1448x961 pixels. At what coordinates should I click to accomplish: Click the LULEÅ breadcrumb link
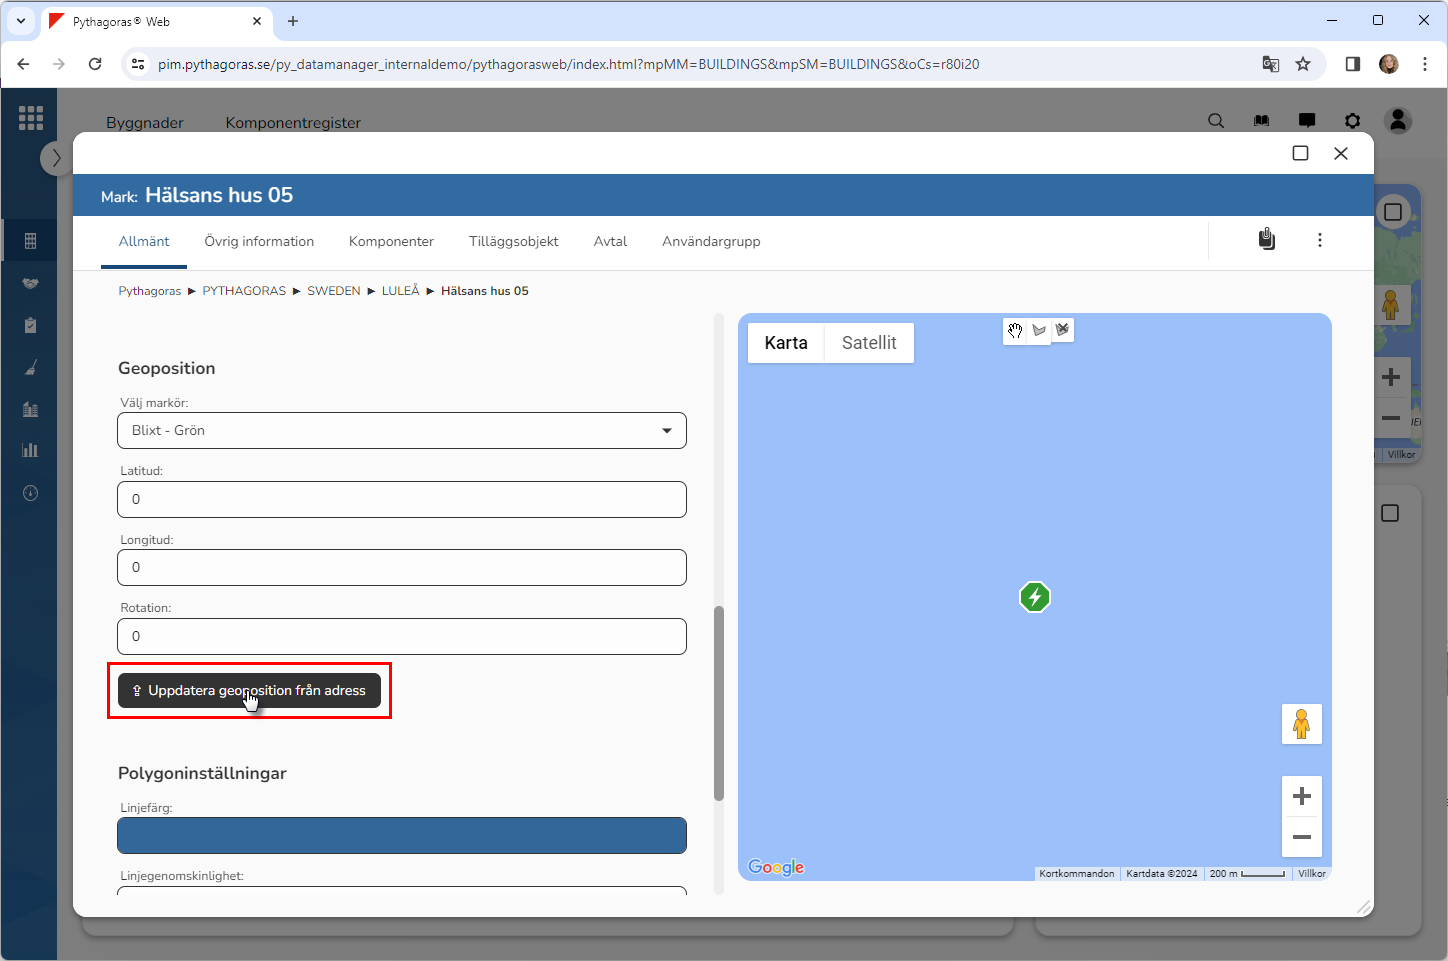[400, 291]
